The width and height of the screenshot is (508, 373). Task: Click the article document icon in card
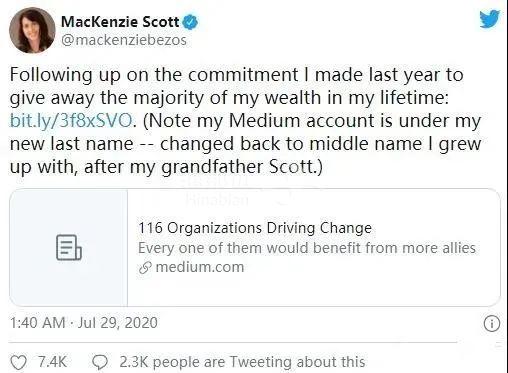(69, 247)
